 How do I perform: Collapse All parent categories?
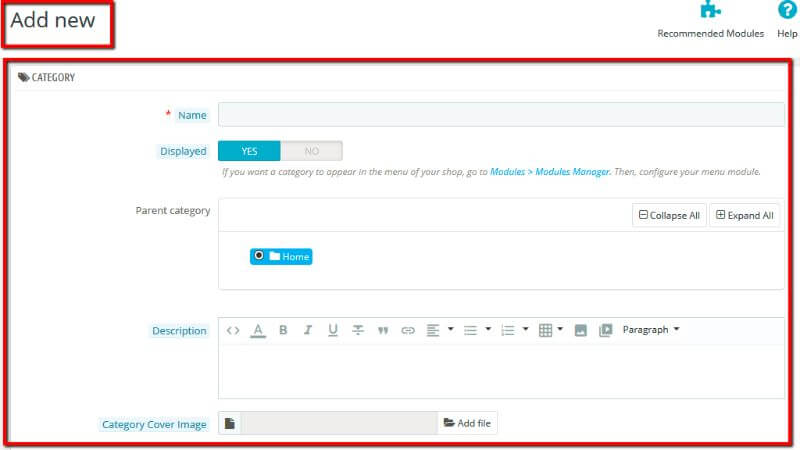pos(669,215)
